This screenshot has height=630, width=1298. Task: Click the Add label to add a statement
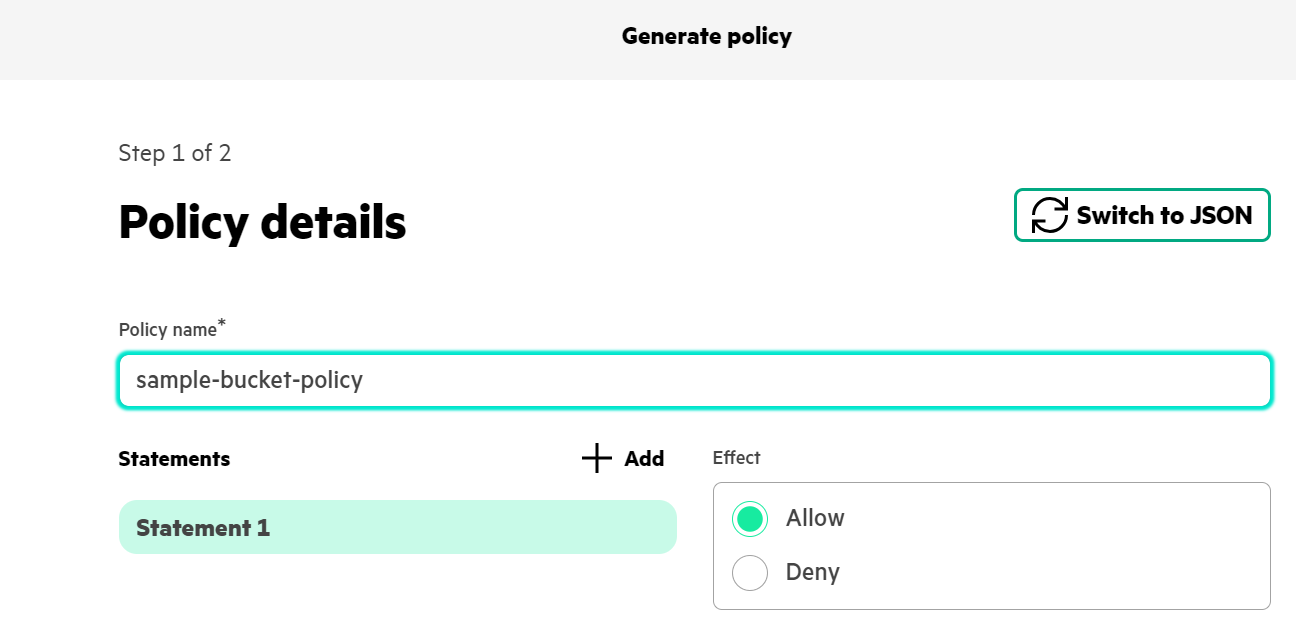[x=644, y=459]
